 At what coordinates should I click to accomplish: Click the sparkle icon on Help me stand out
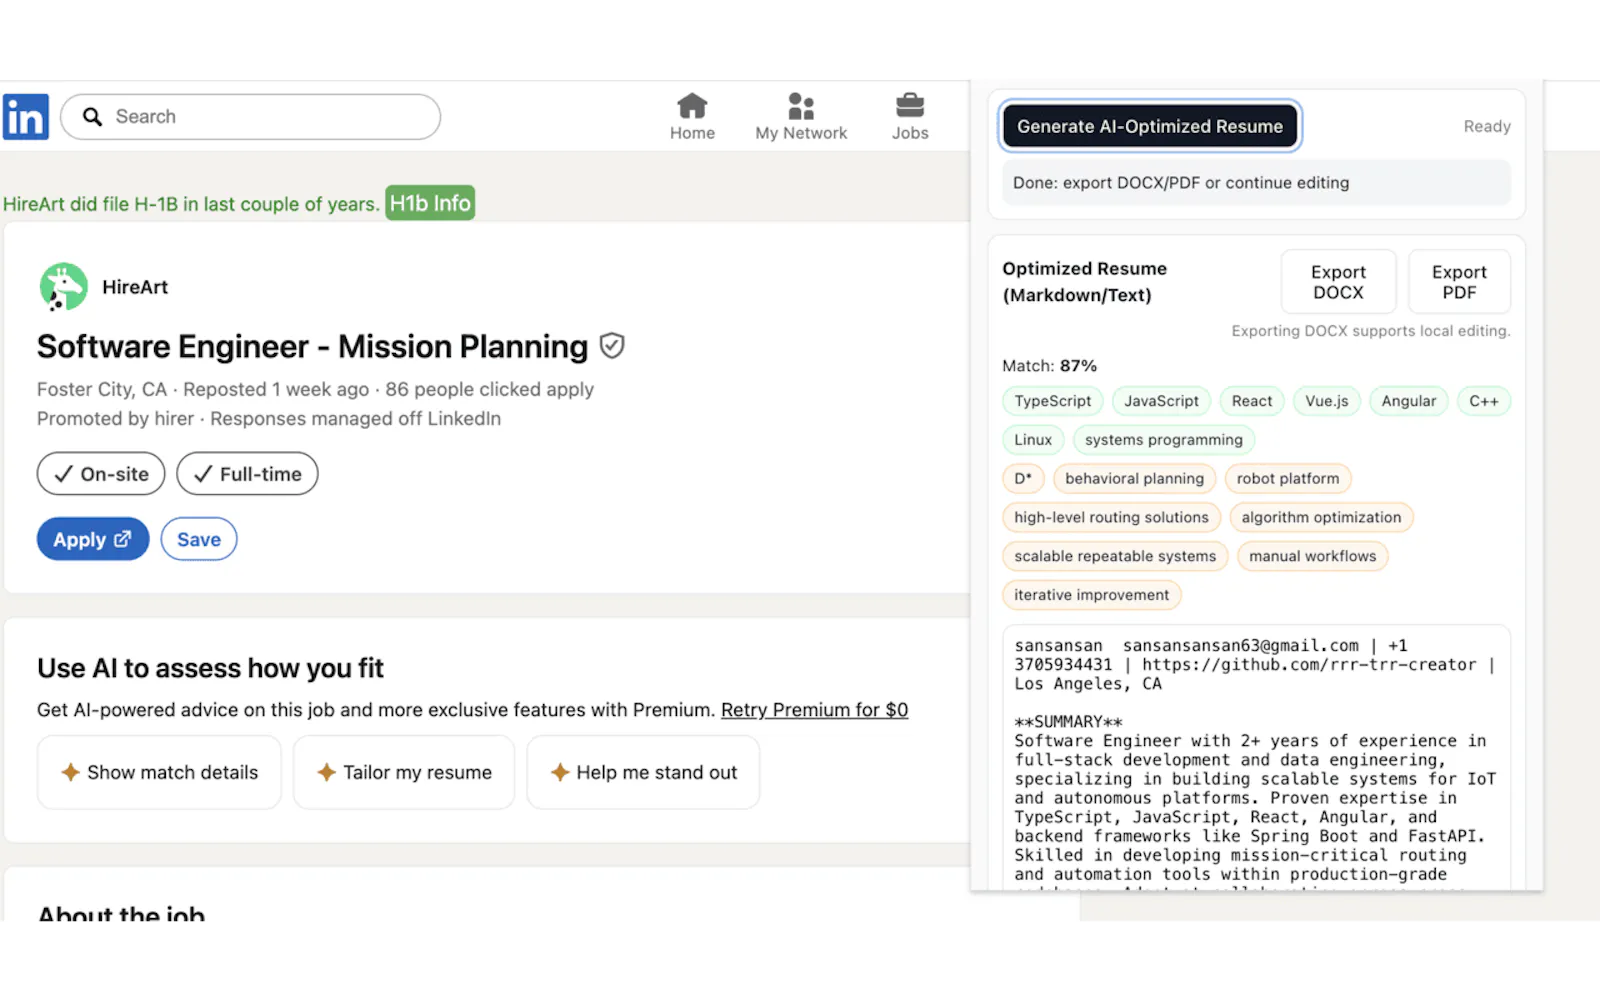pyautogui.click(x=560, y=772)
